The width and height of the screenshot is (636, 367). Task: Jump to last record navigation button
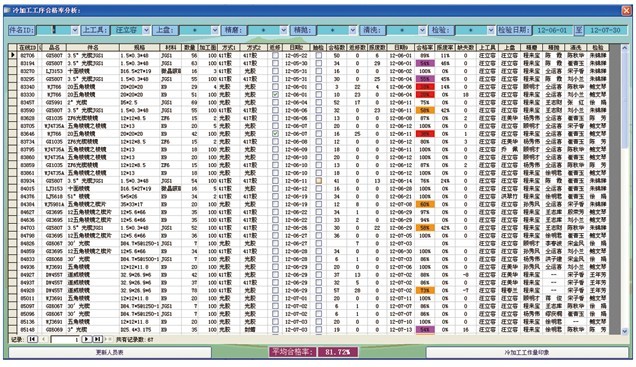(97, 339)
